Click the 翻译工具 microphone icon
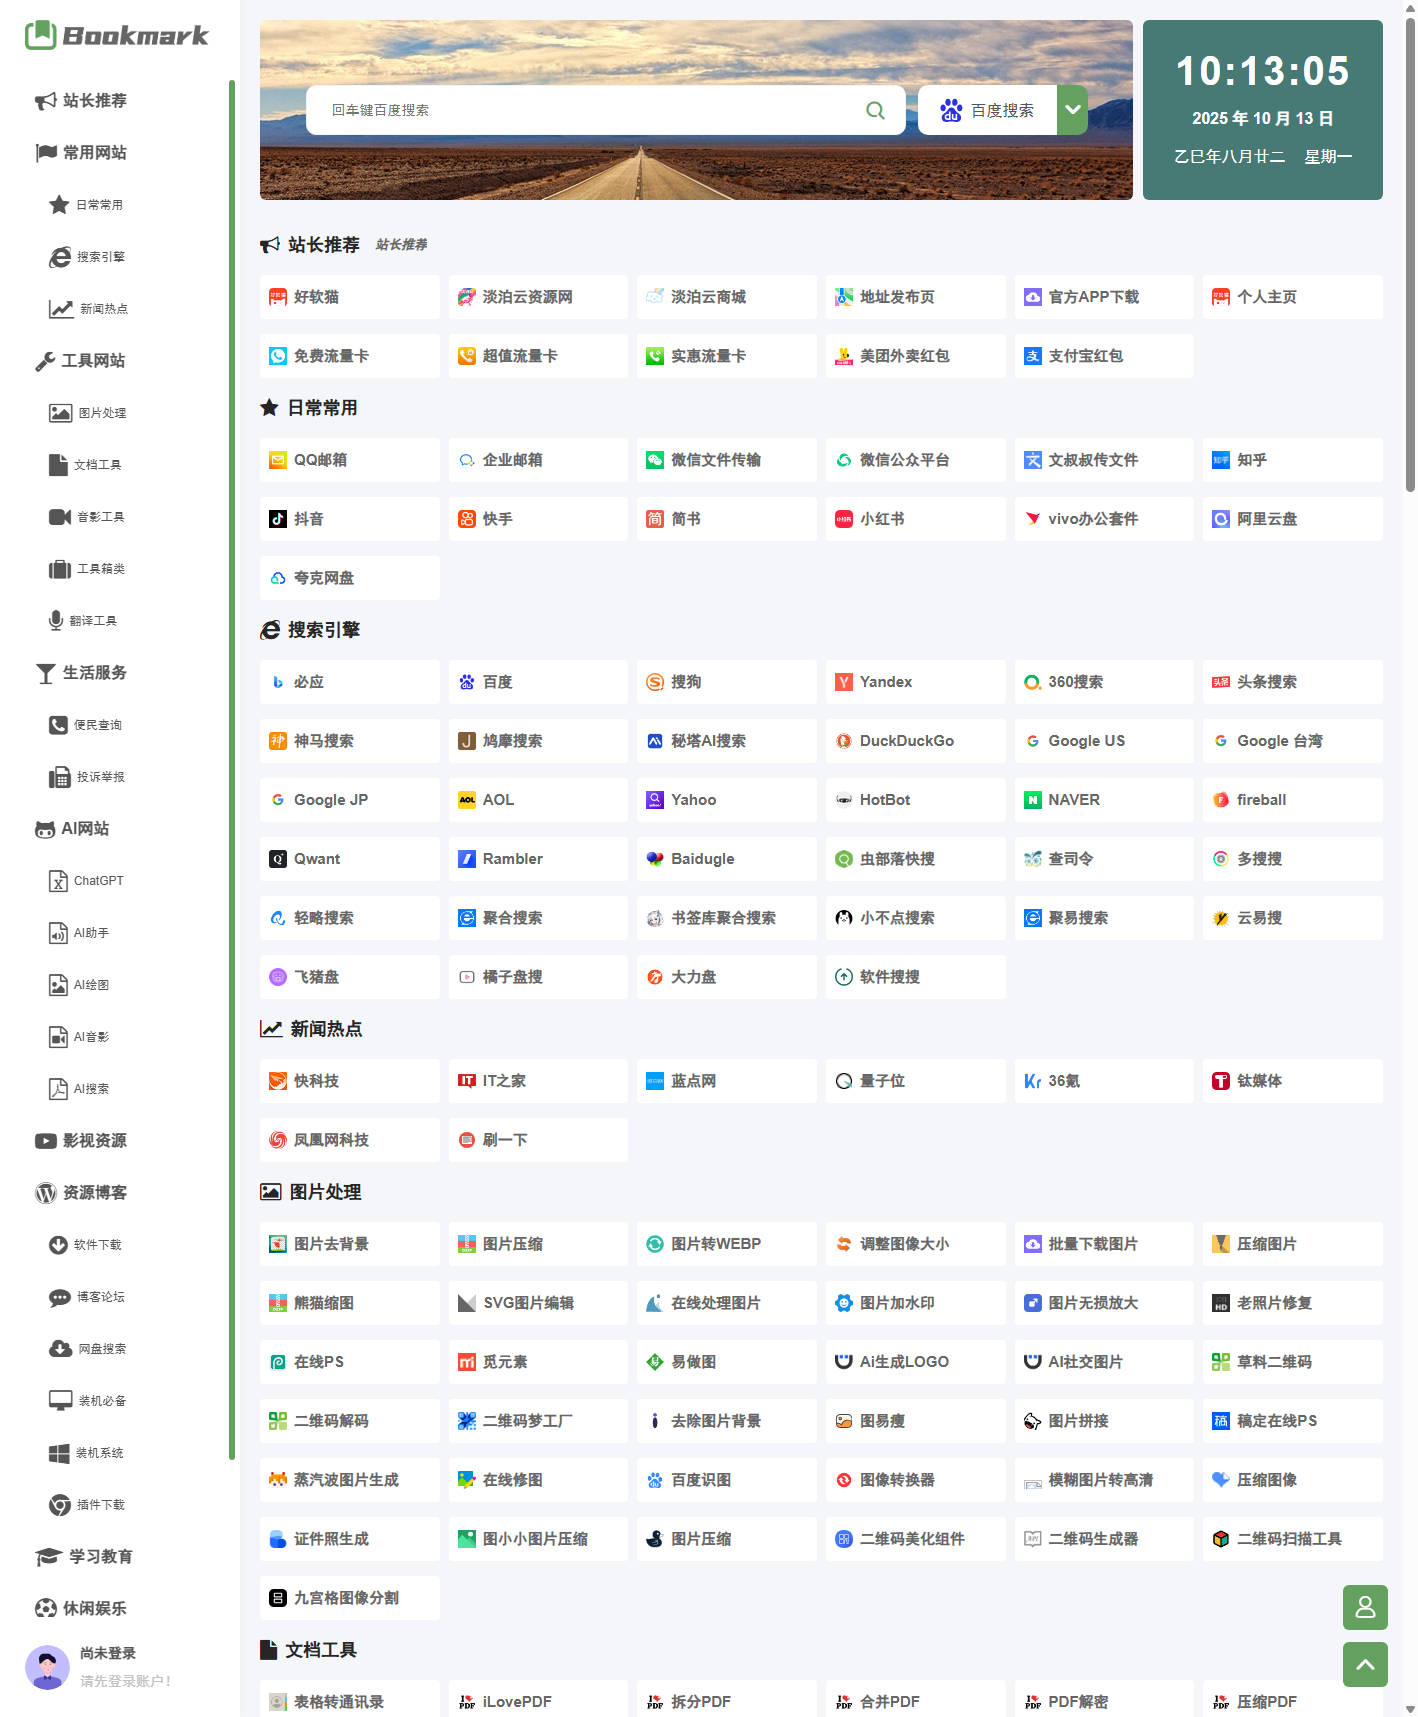This screenshot has width=1418, height=1717. coord(56,620)
